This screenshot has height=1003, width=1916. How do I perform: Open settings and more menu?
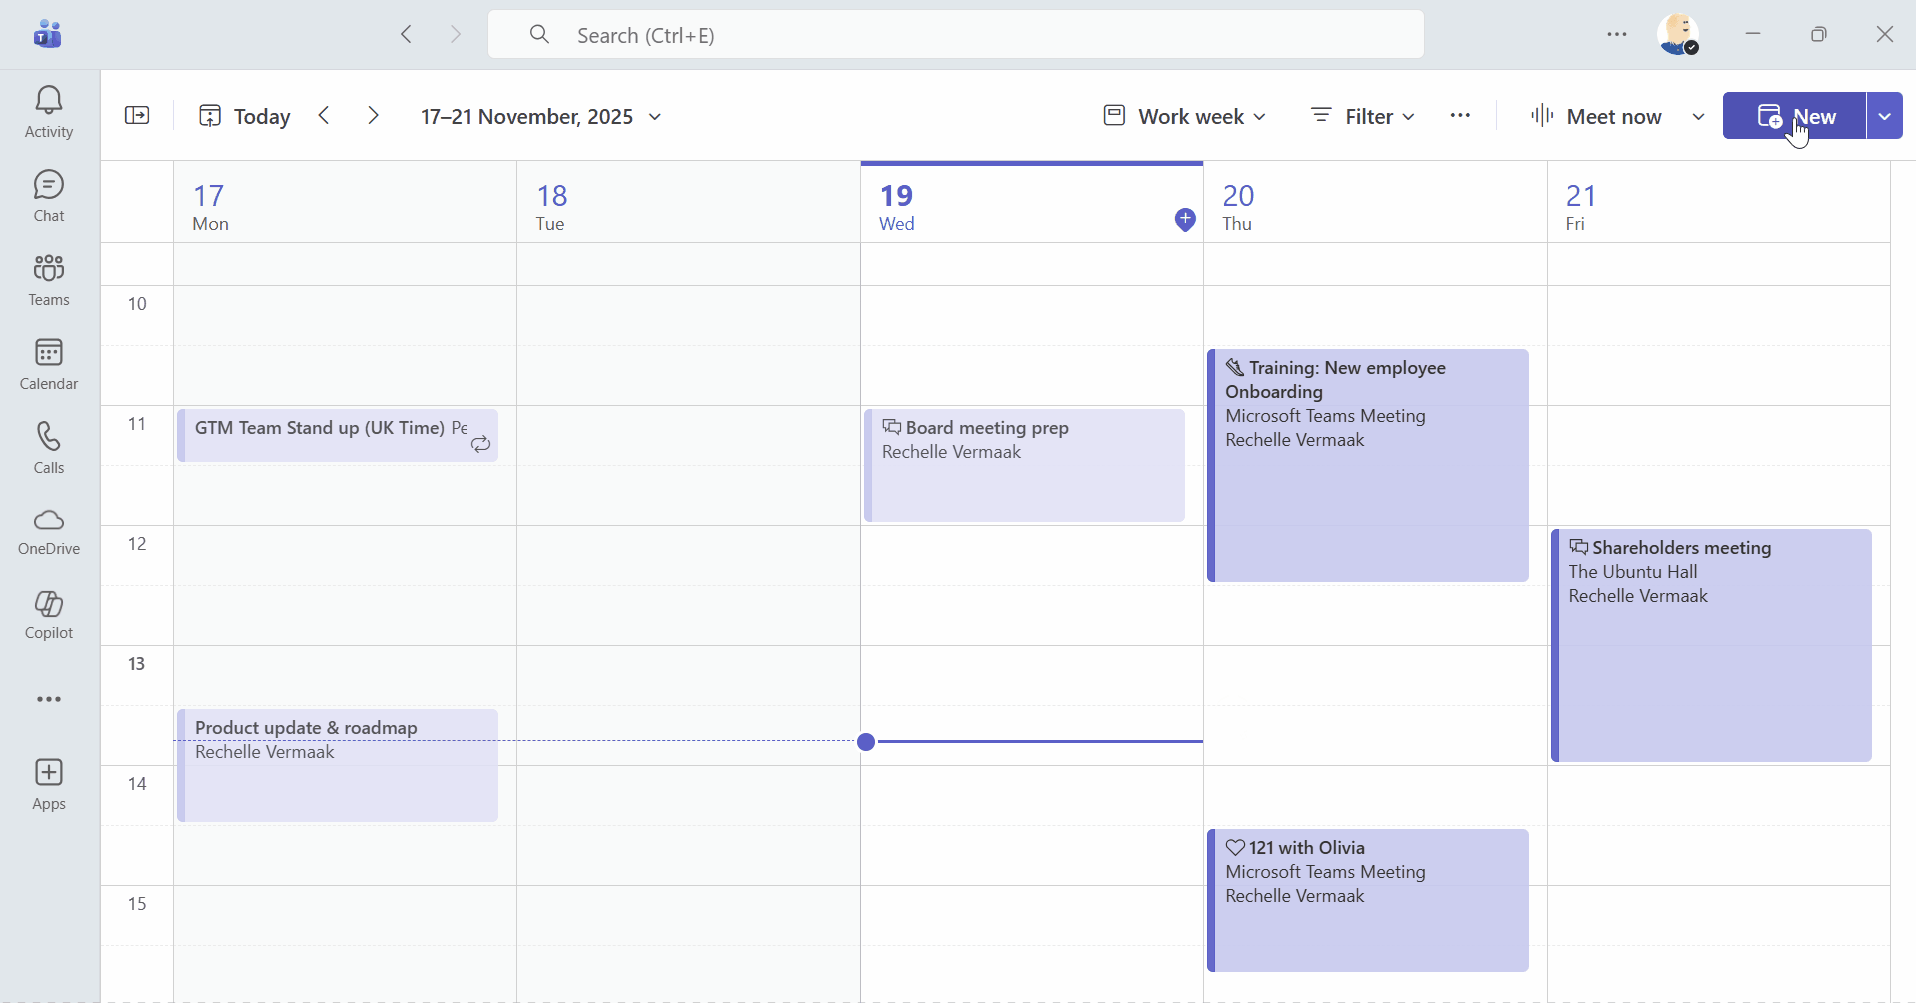(1617, 33)
